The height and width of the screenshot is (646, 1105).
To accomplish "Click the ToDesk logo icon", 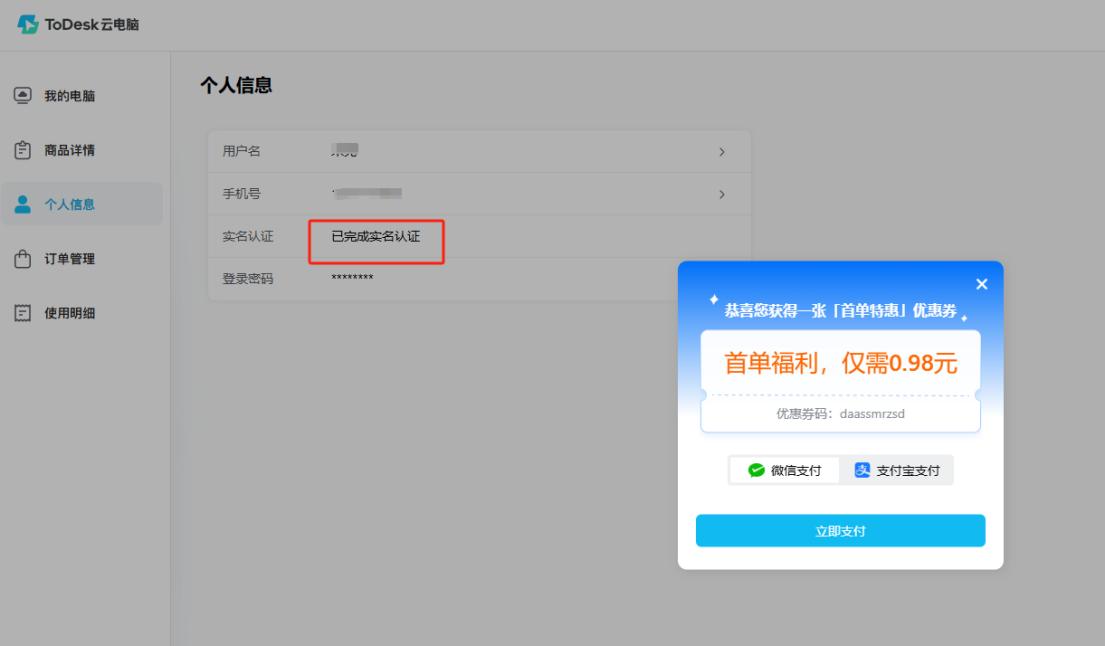I will (26, 25).
